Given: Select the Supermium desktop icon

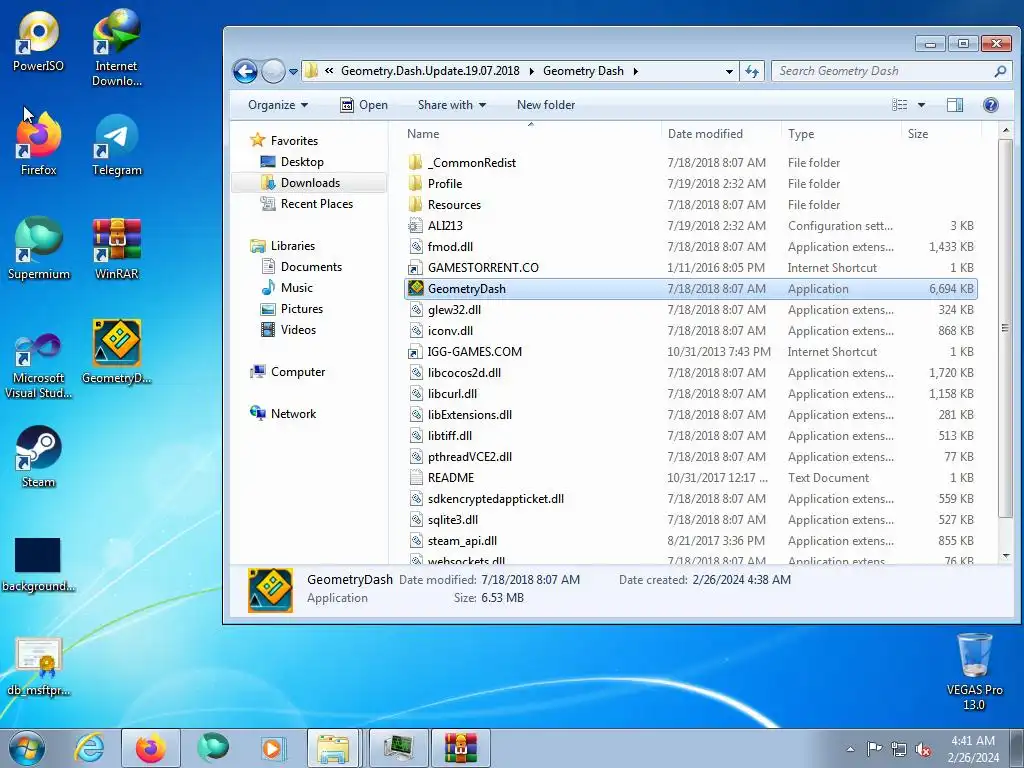Looking at the screenshot, I should 39,248.
